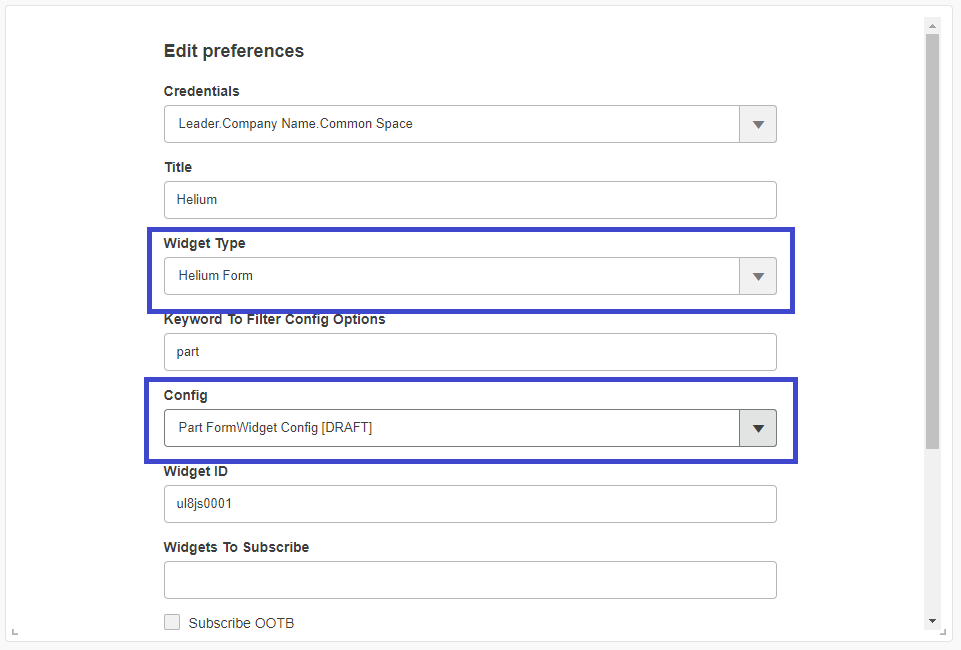This screenshot has width=961, height=650.
Task: Click the Keyword To Filter Config Options label
Action: [274, 319]
